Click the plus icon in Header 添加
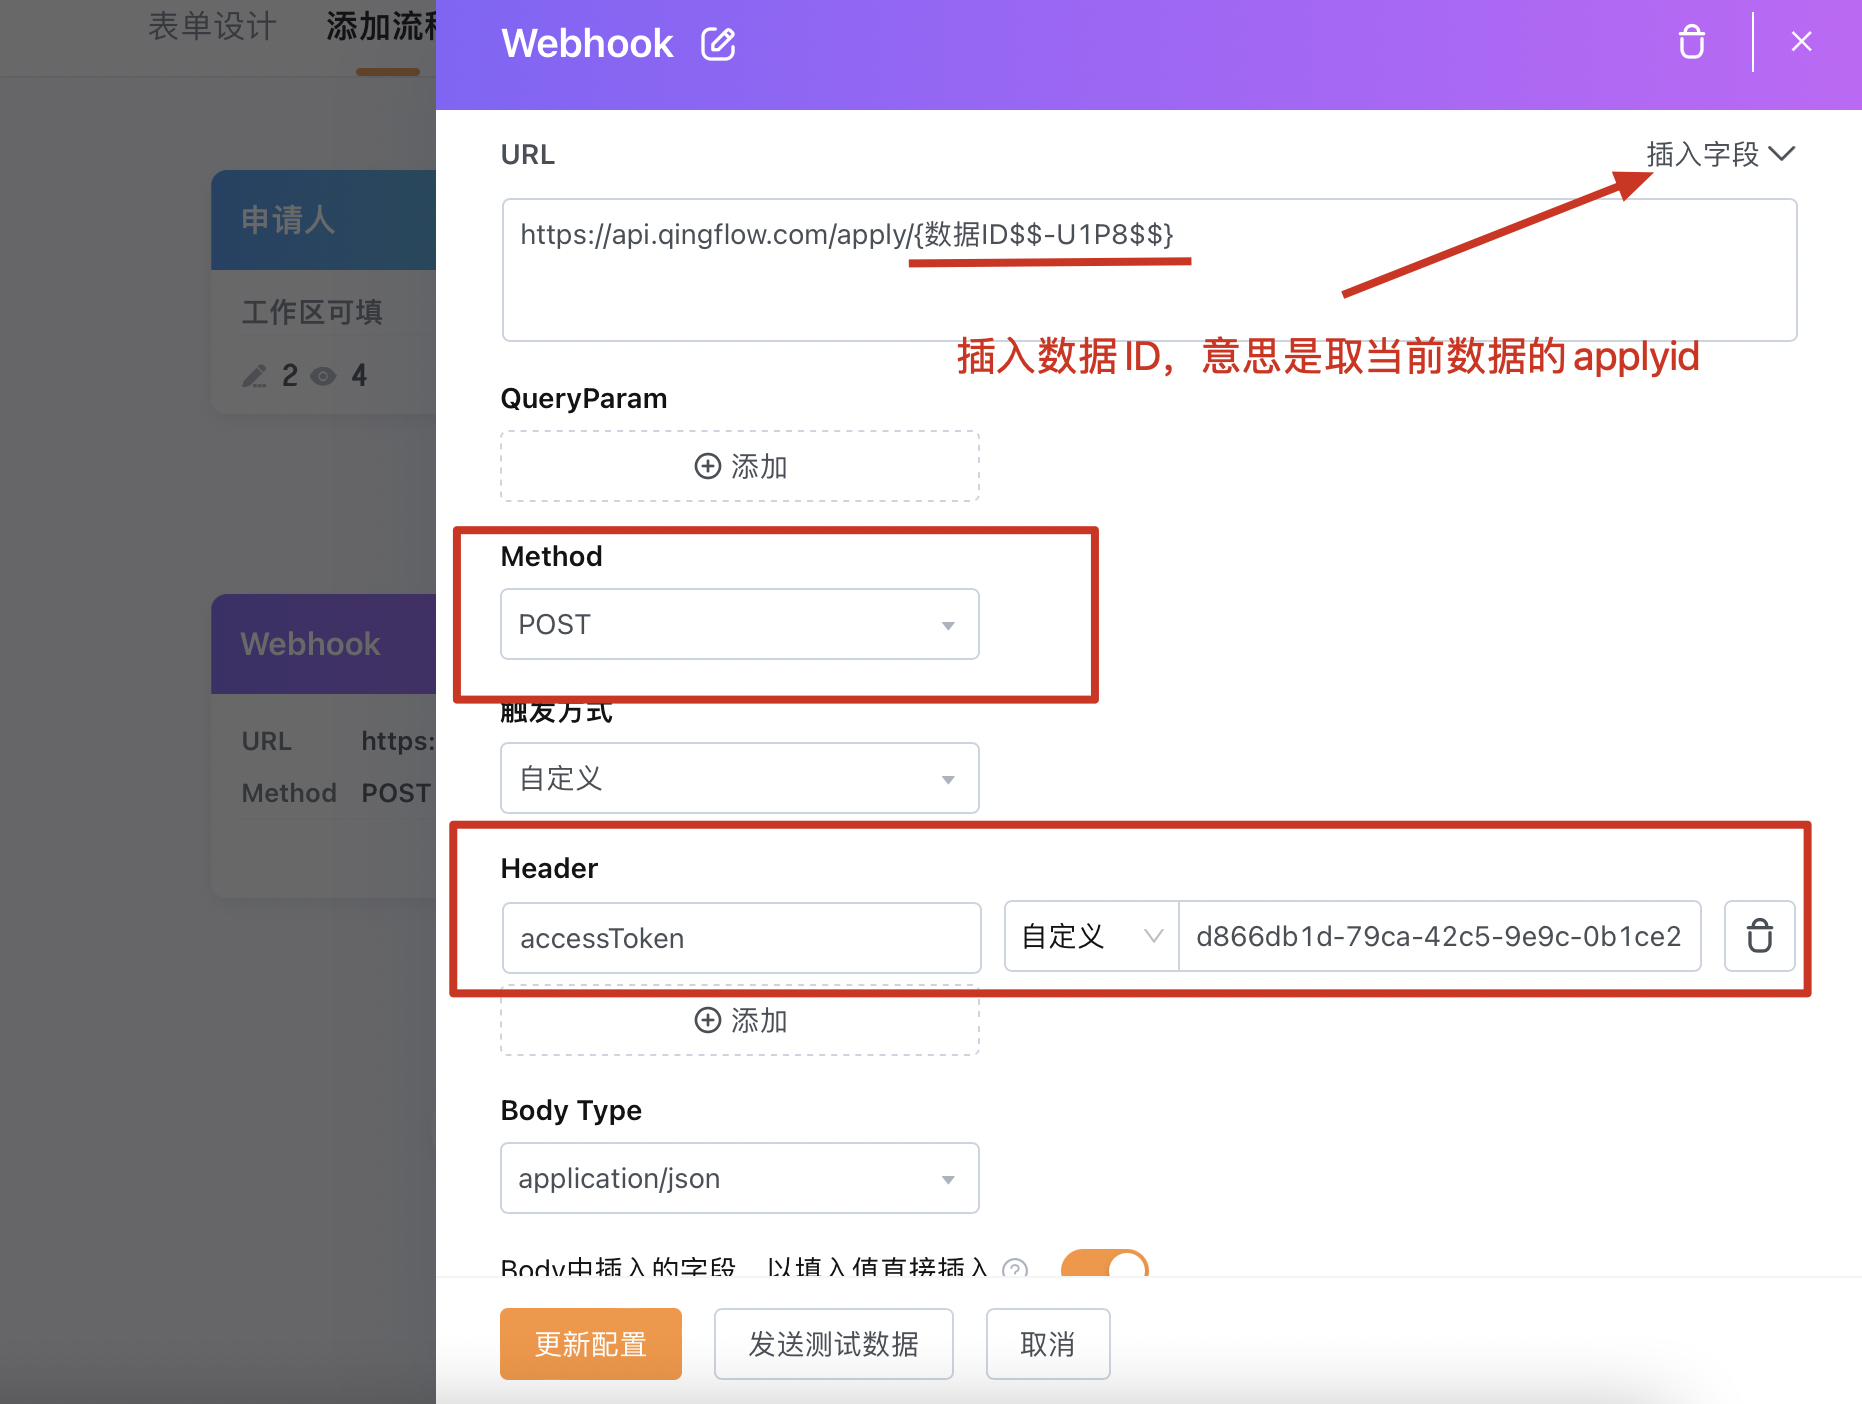The height and width of the screenshot is (1404, 1862). (x=707, y=1020)
